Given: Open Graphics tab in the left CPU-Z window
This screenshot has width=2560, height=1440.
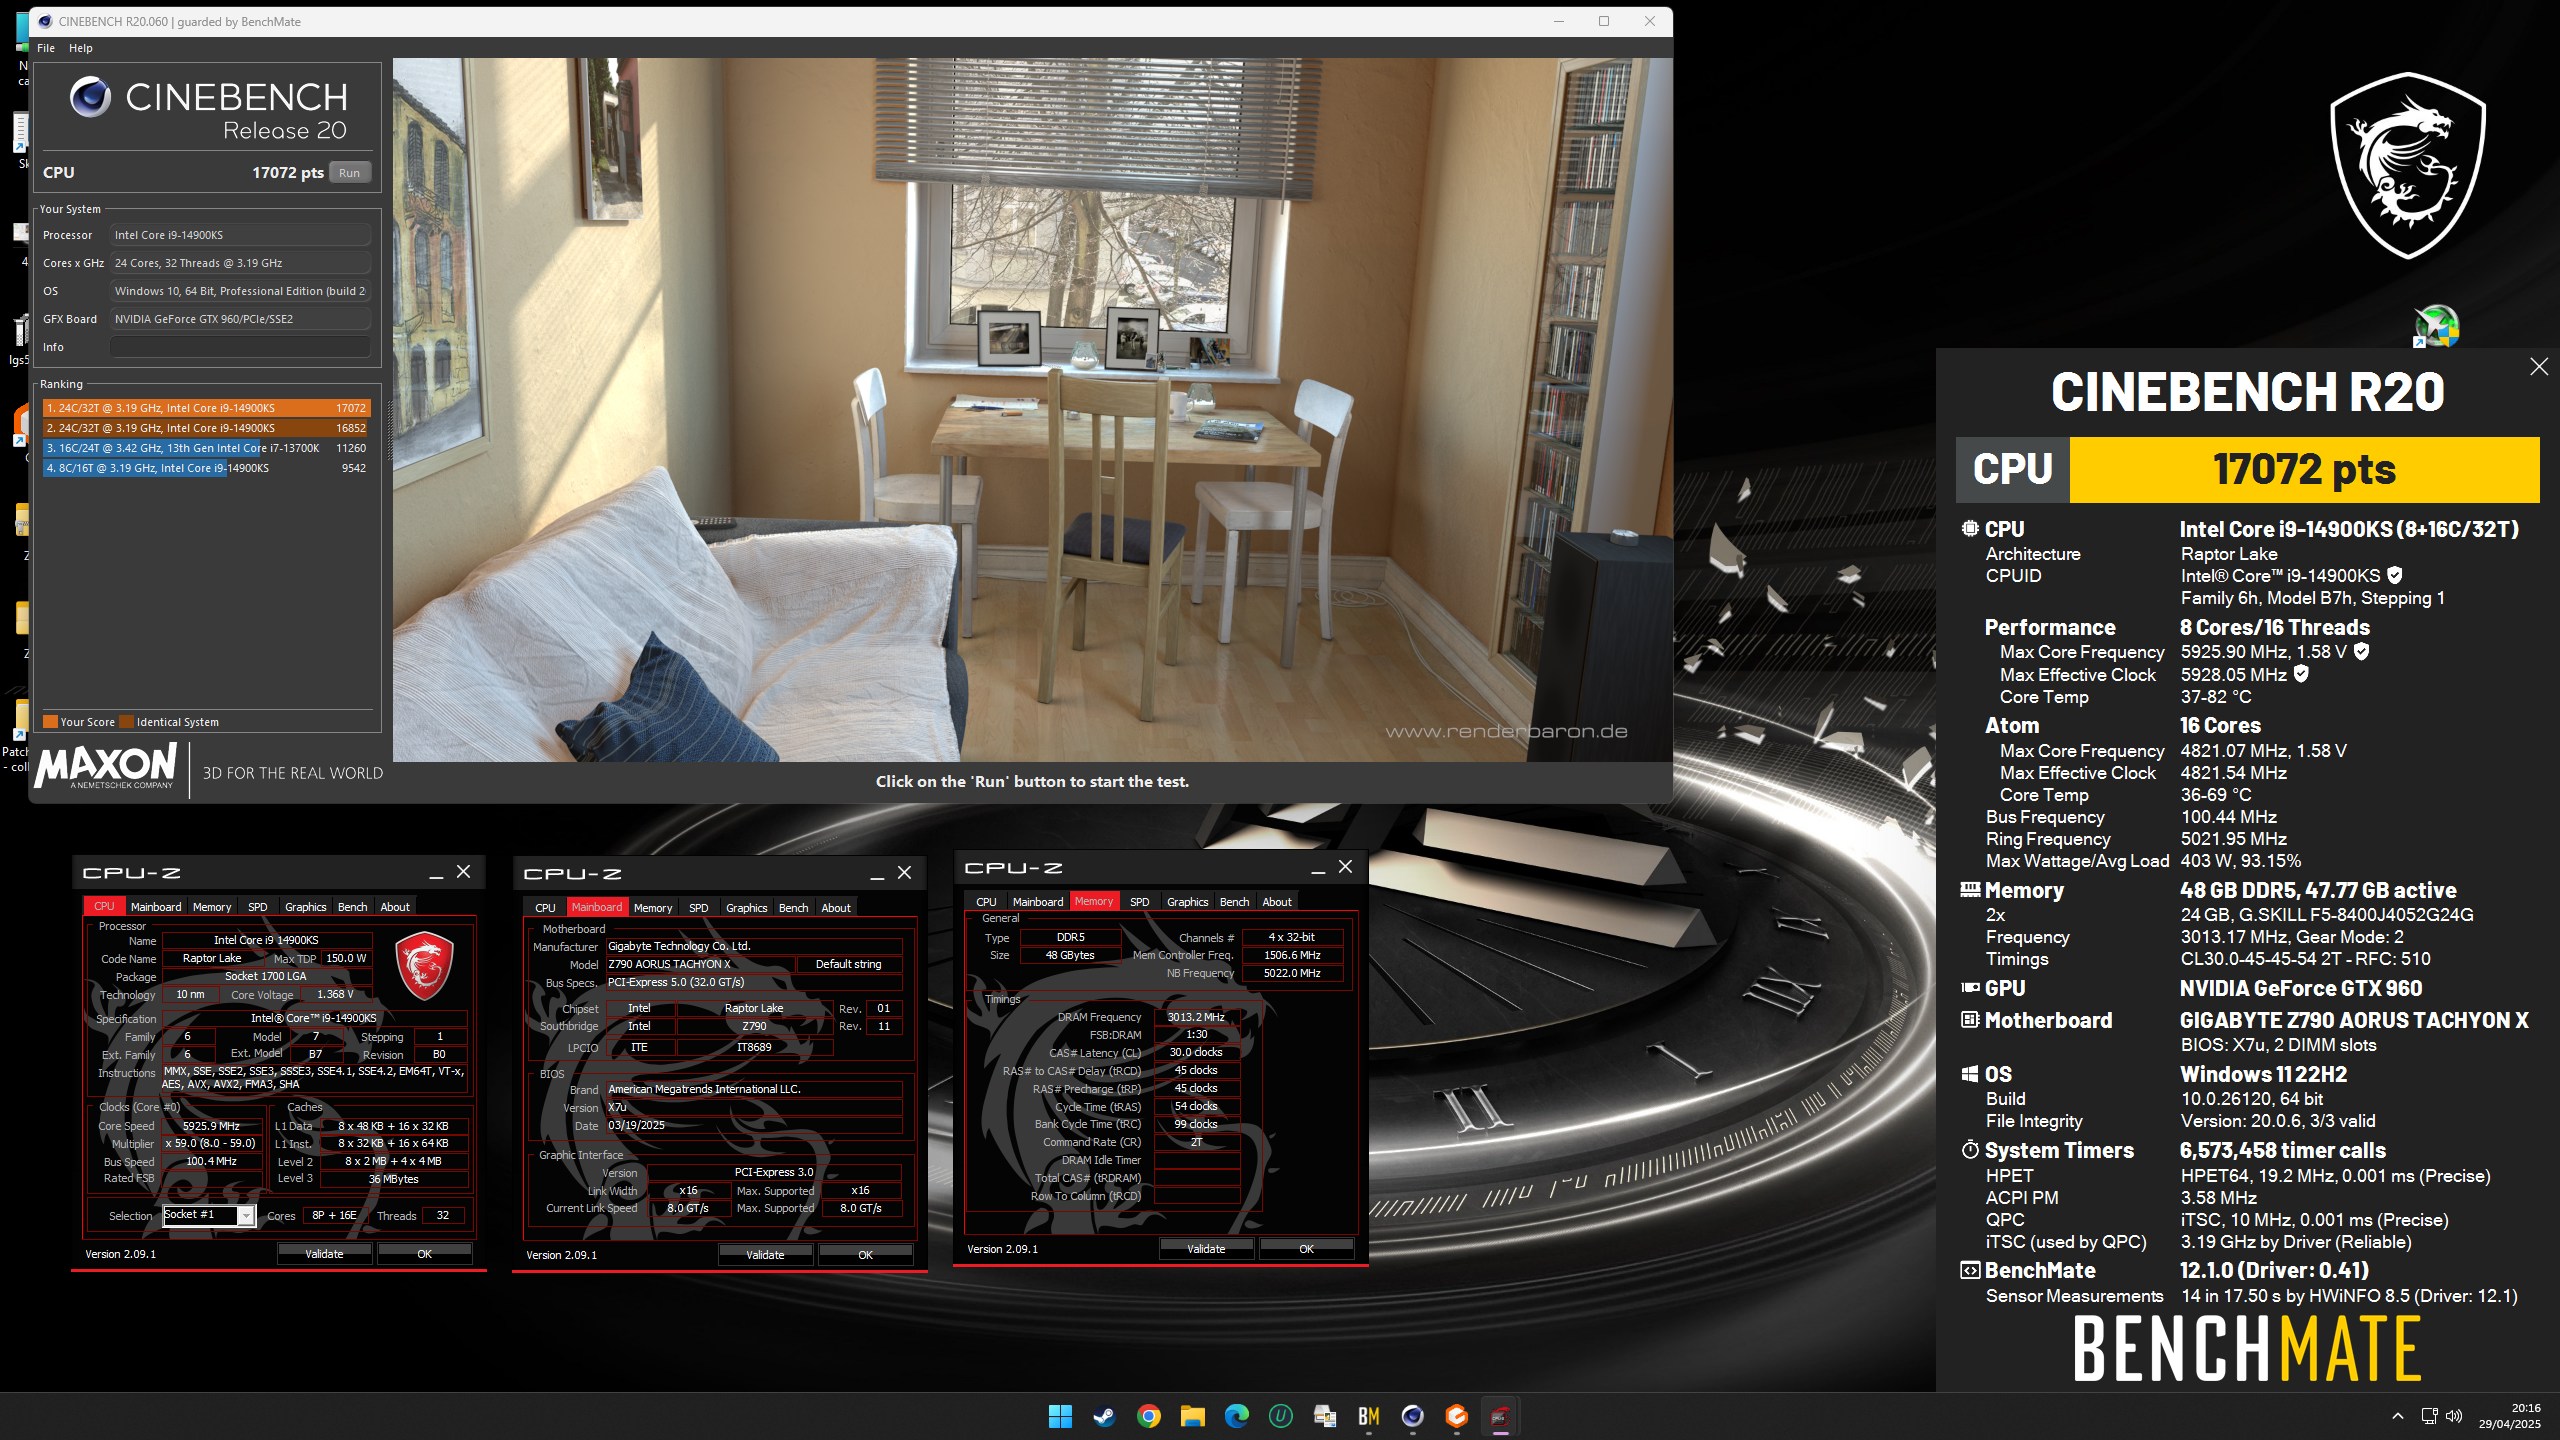Looking at the screenshot, I should [305, 907].
